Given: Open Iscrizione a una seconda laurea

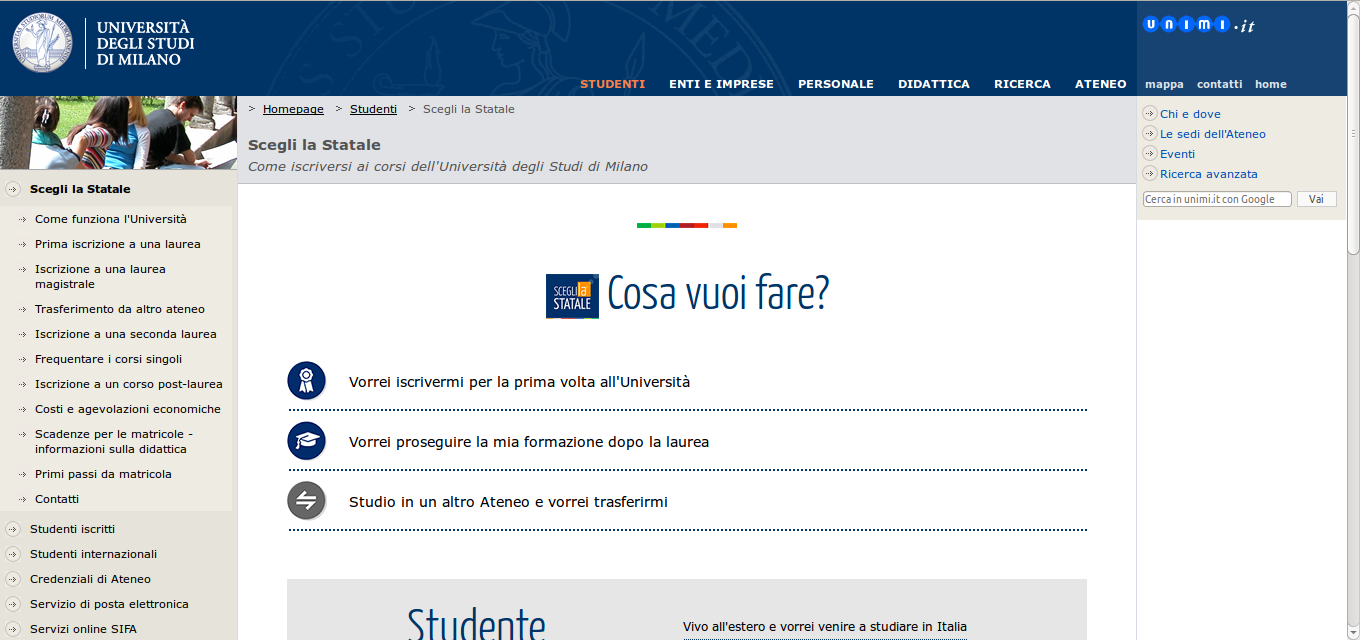Looking at the screenshot, I should click(x=126, y=334).
